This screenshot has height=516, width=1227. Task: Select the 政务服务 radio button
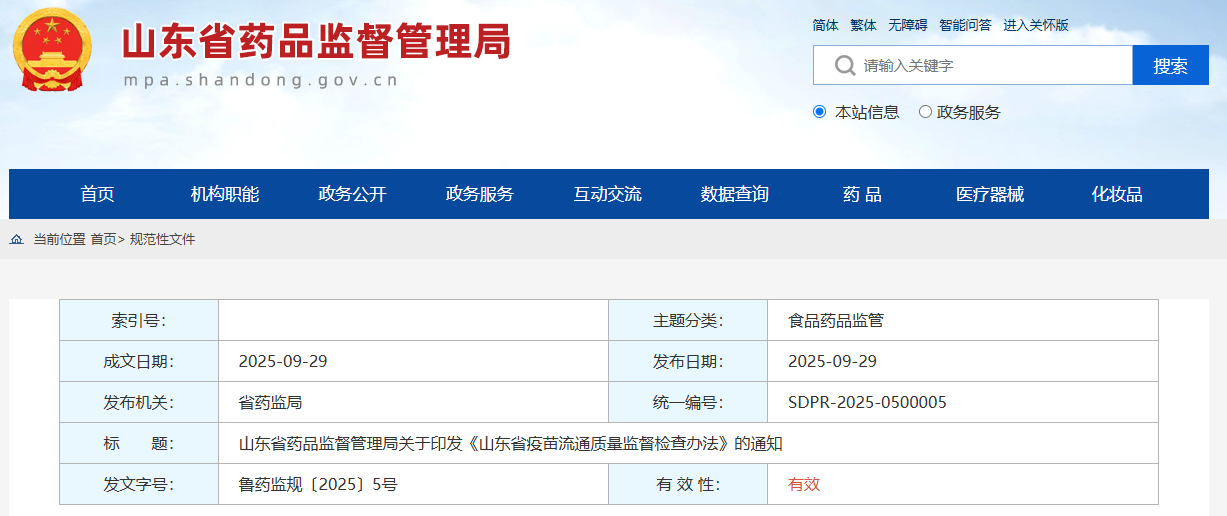click(x=925, y=112)
